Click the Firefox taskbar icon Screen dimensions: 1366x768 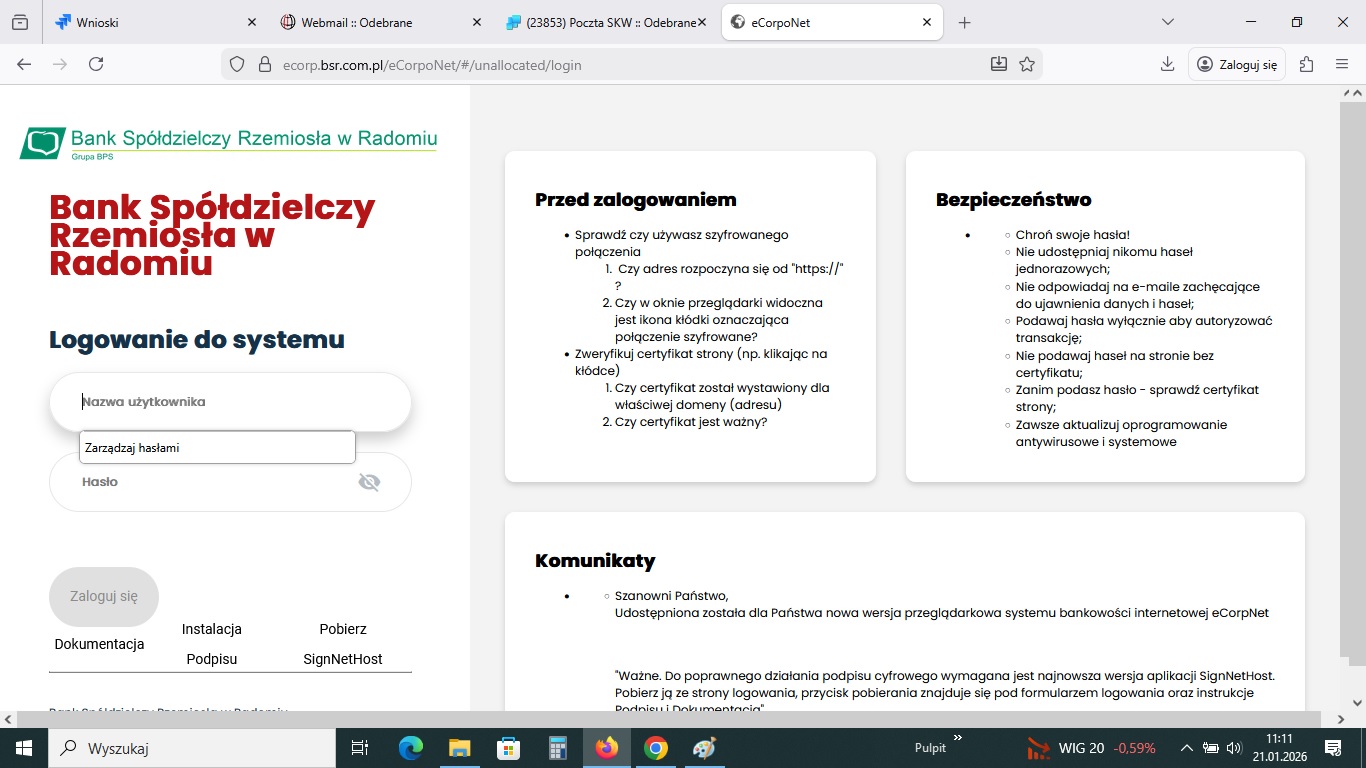coord(606,748)
